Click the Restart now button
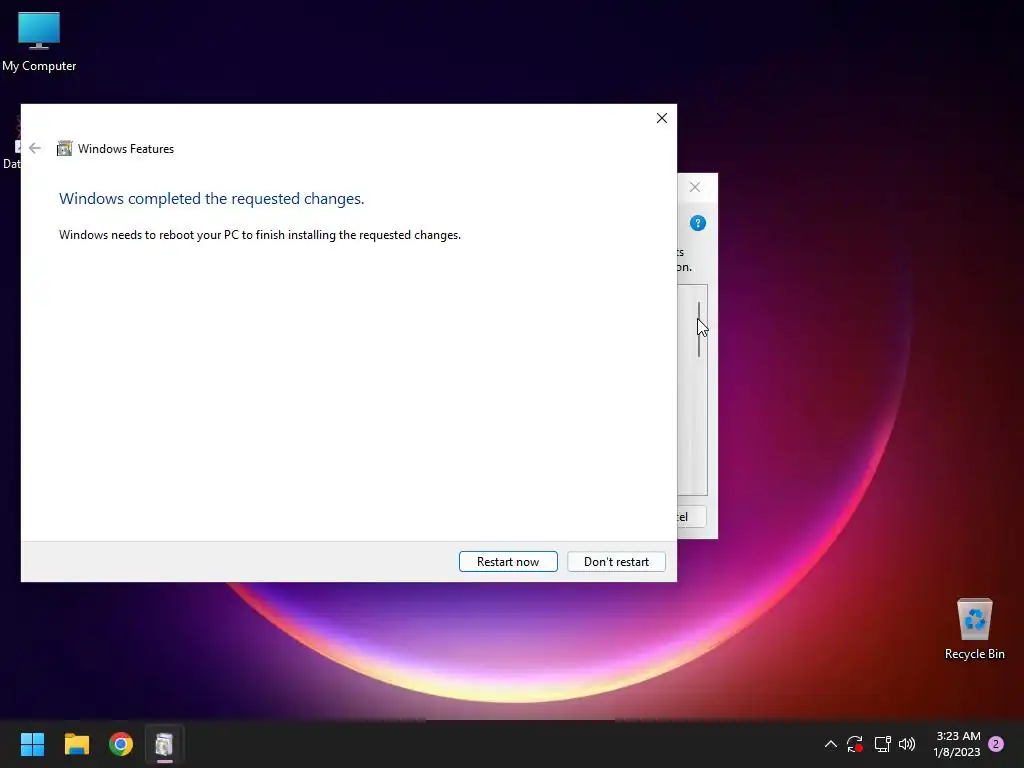This screenshot has width=1024, height=768. [508, 562]
